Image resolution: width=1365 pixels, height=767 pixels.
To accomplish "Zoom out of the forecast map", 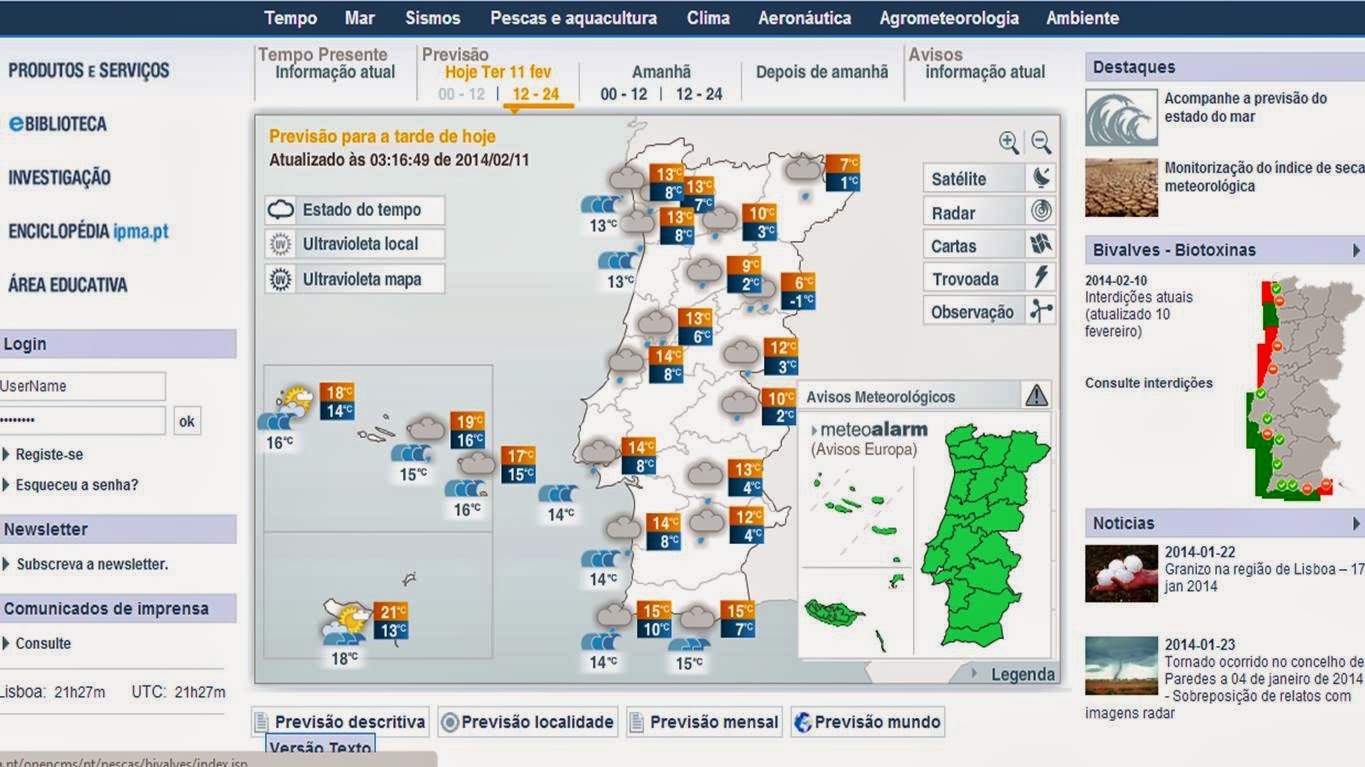I will 1041,141.
